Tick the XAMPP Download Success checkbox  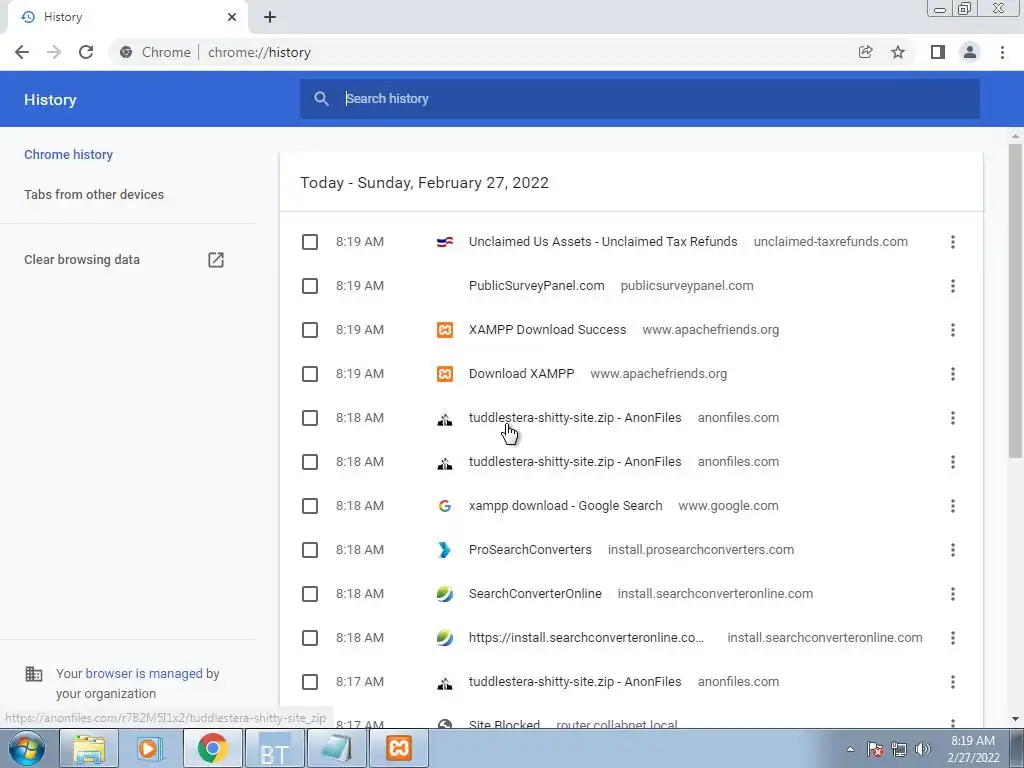click(310, 330)
